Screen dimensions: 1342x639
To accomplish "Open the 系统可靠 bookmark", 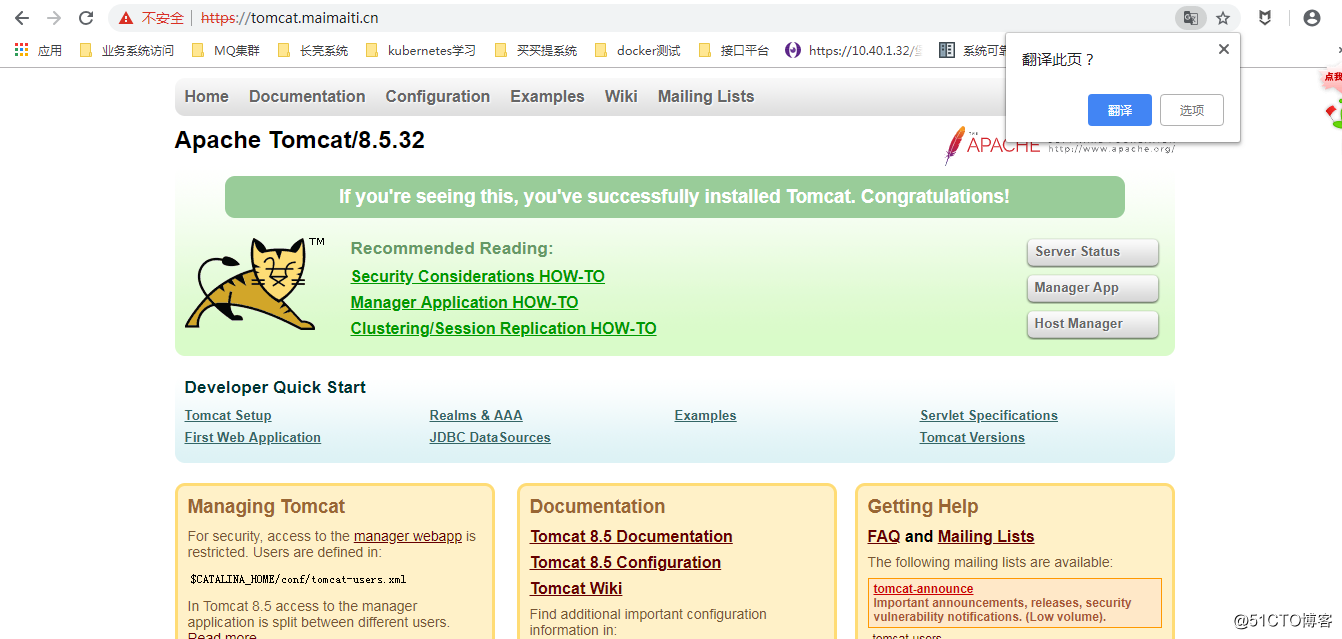I will [974, 50].
